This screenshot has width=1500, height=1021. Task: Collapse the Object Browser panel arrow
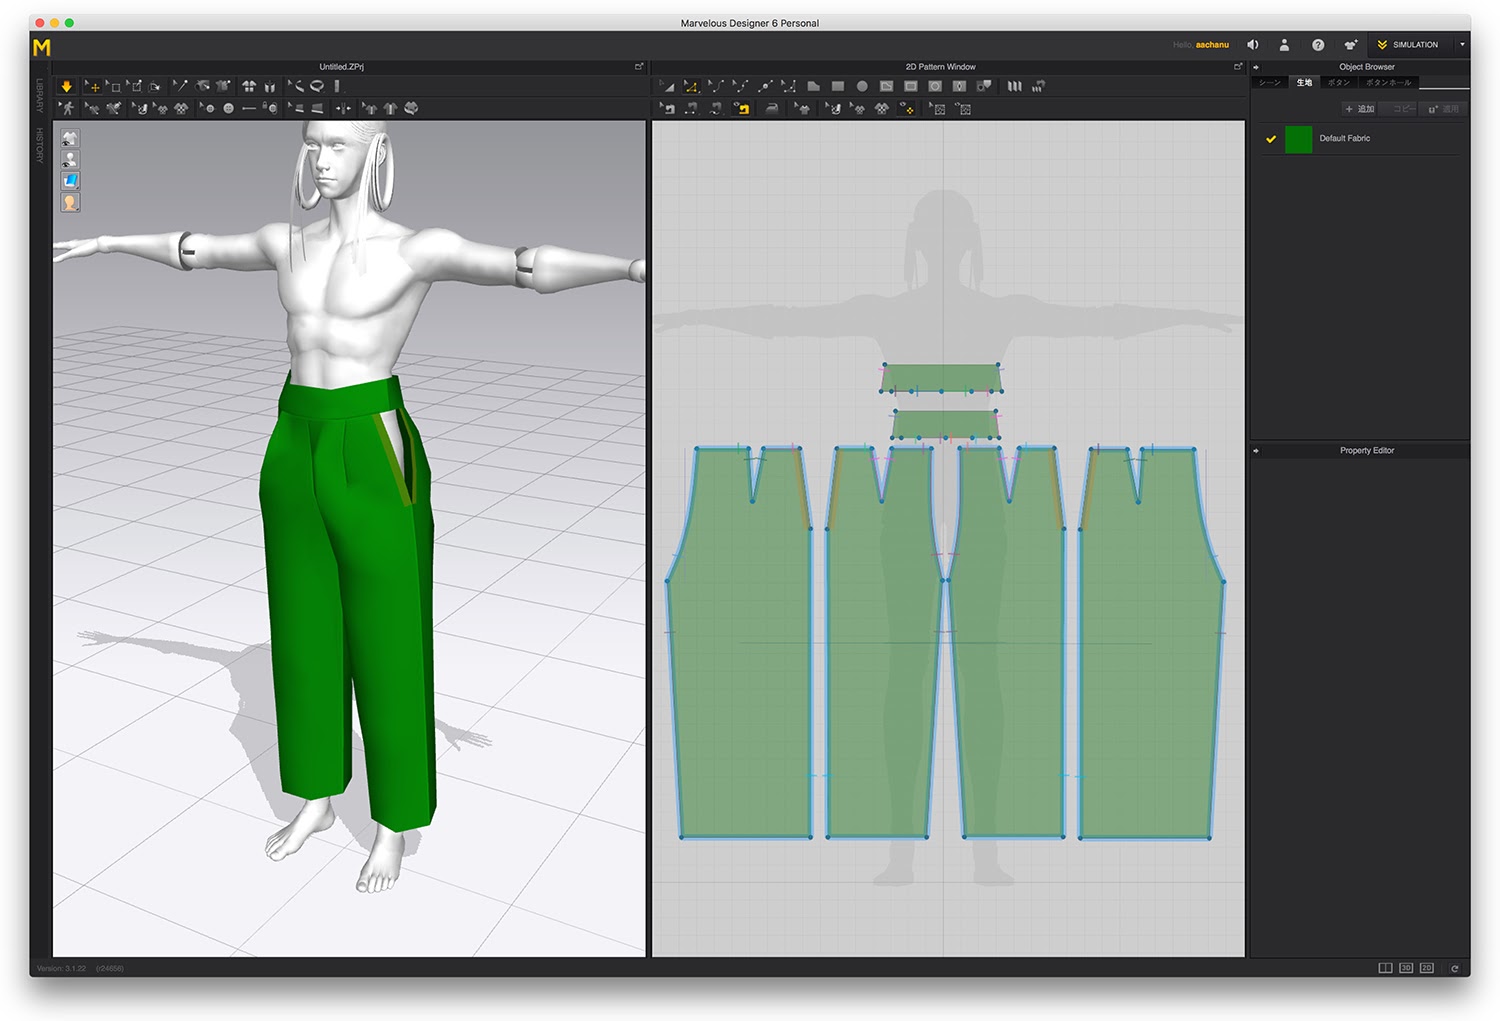(1257, 67)
